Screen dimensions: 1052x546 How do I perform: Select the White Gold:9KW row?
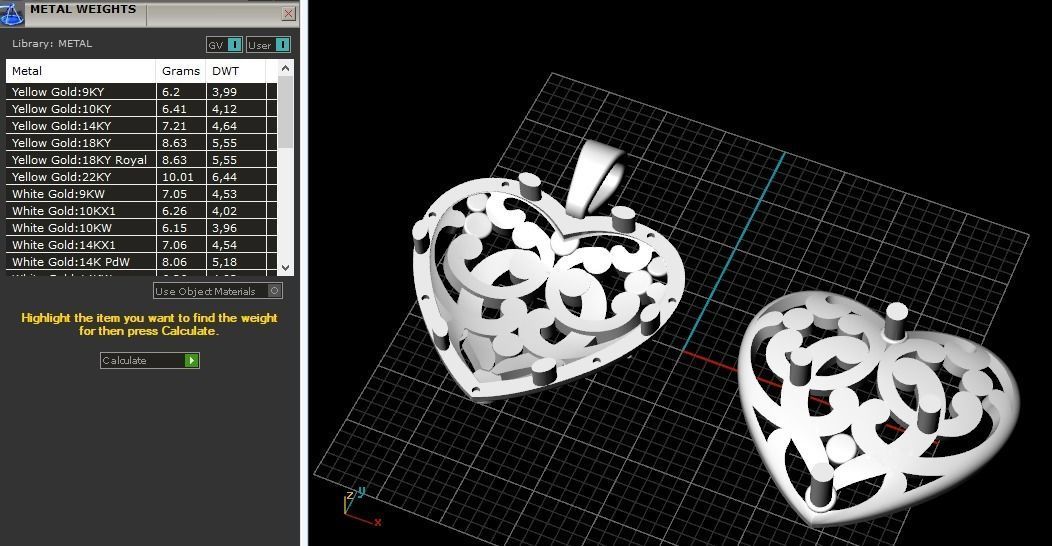click(x=142, y=194)
